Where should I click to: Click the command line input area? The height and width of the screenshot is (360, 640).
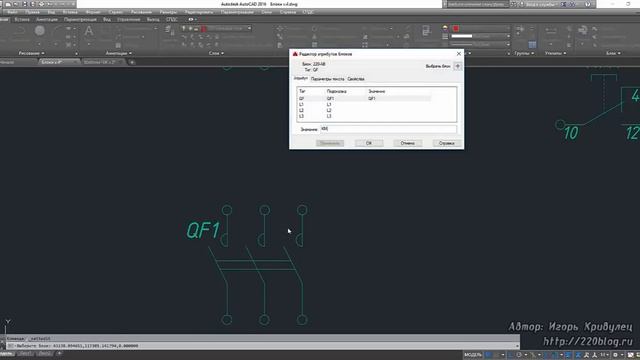point(261,346)
